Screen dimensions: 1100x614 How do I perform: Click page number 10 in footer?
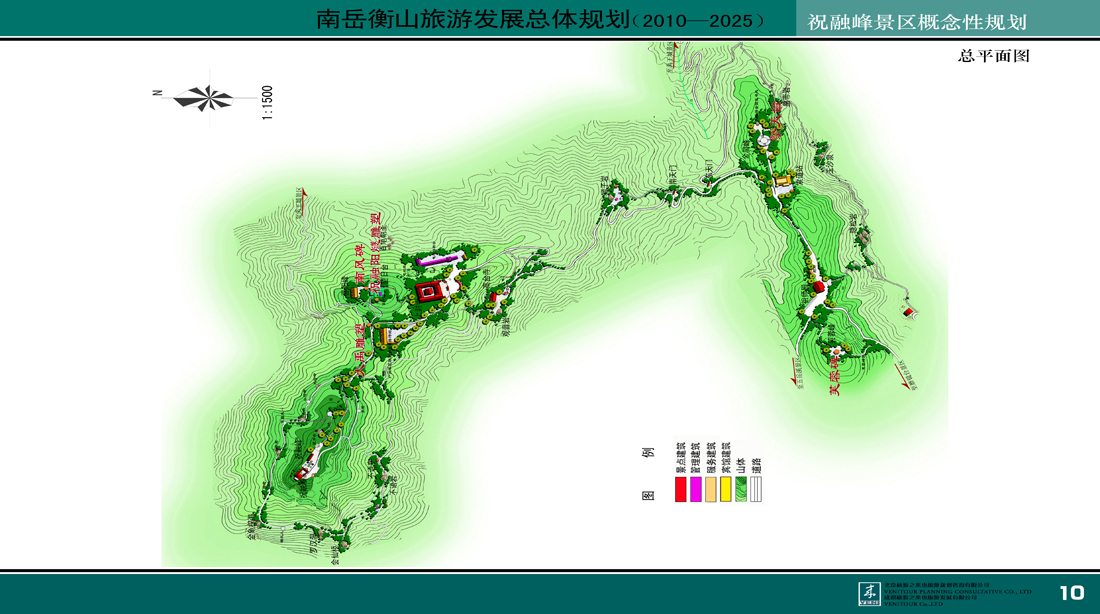coord(1071,593)
